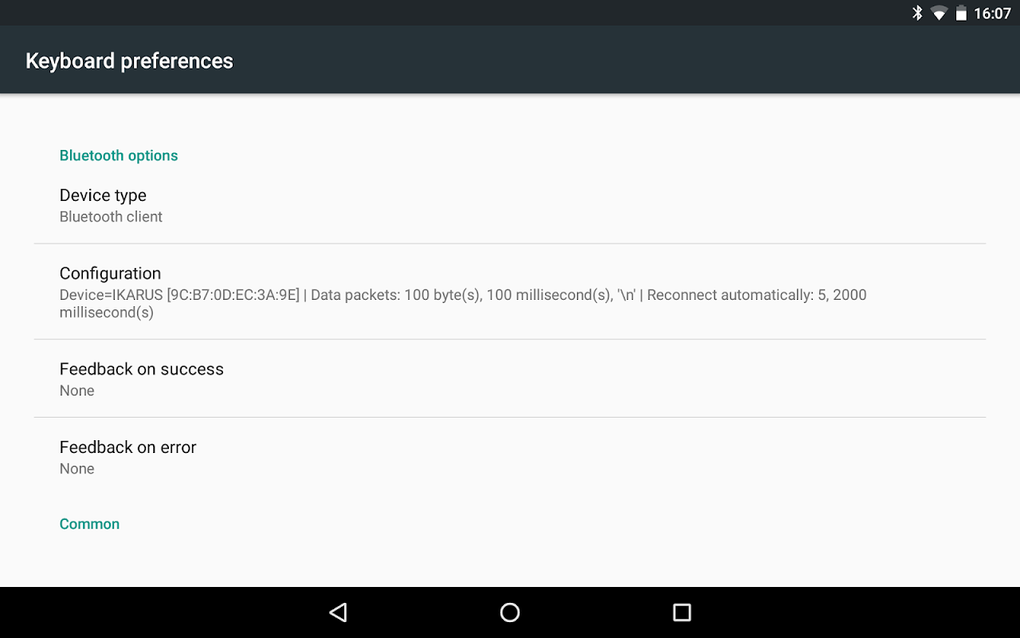Image resolution: width=1020 pixels, height=638 pixels.
Task: Click 'None' under Feedback on error
Action: pyautogui.click(x=77, y=469)
